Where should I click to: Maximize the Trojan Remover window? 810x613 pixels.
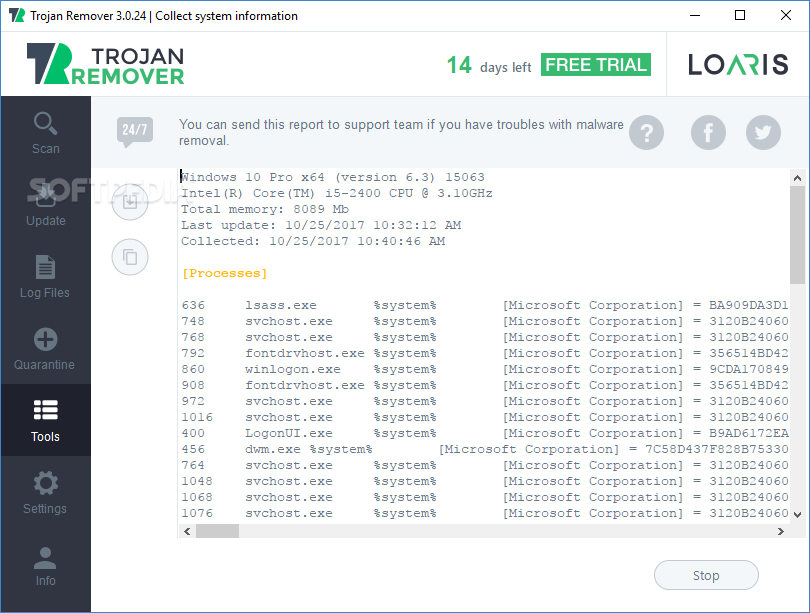740,15
